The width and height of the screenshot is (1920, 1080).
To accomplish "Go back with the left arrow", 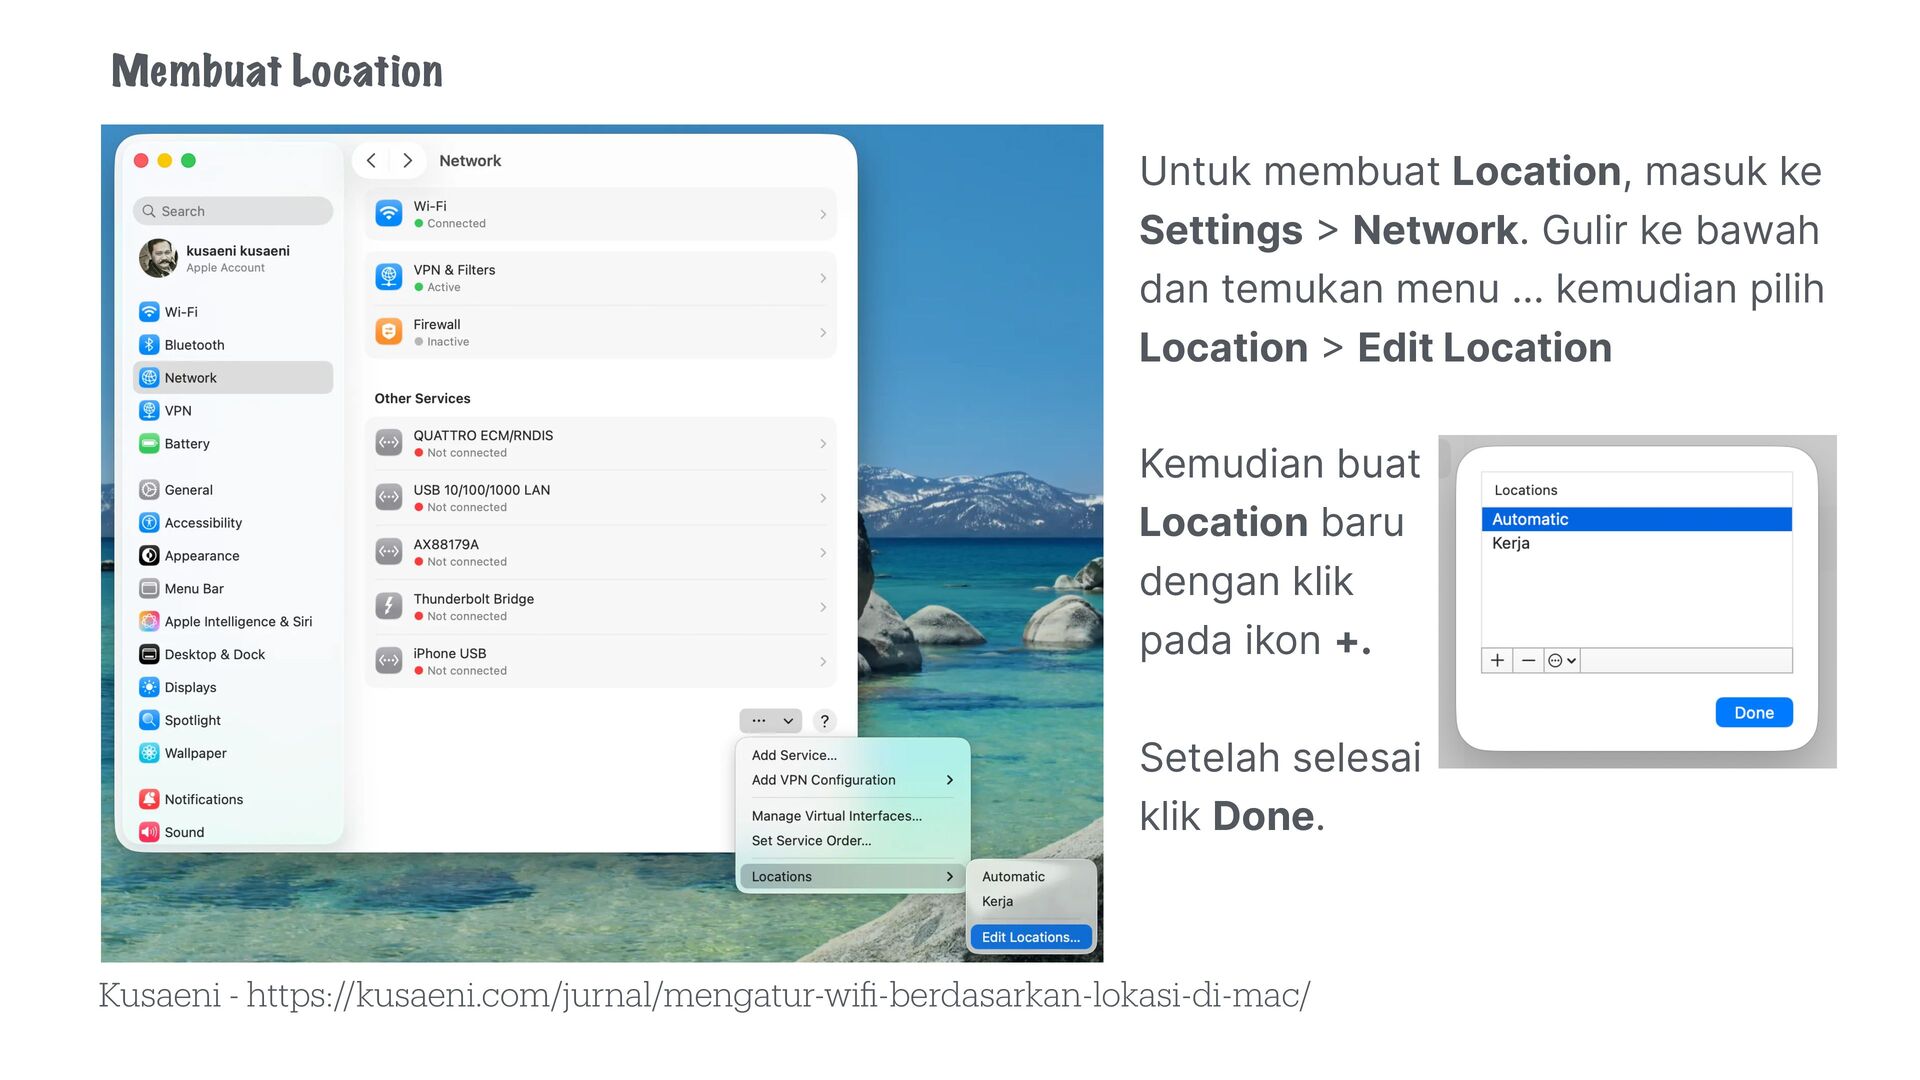I will coord(371,161).
